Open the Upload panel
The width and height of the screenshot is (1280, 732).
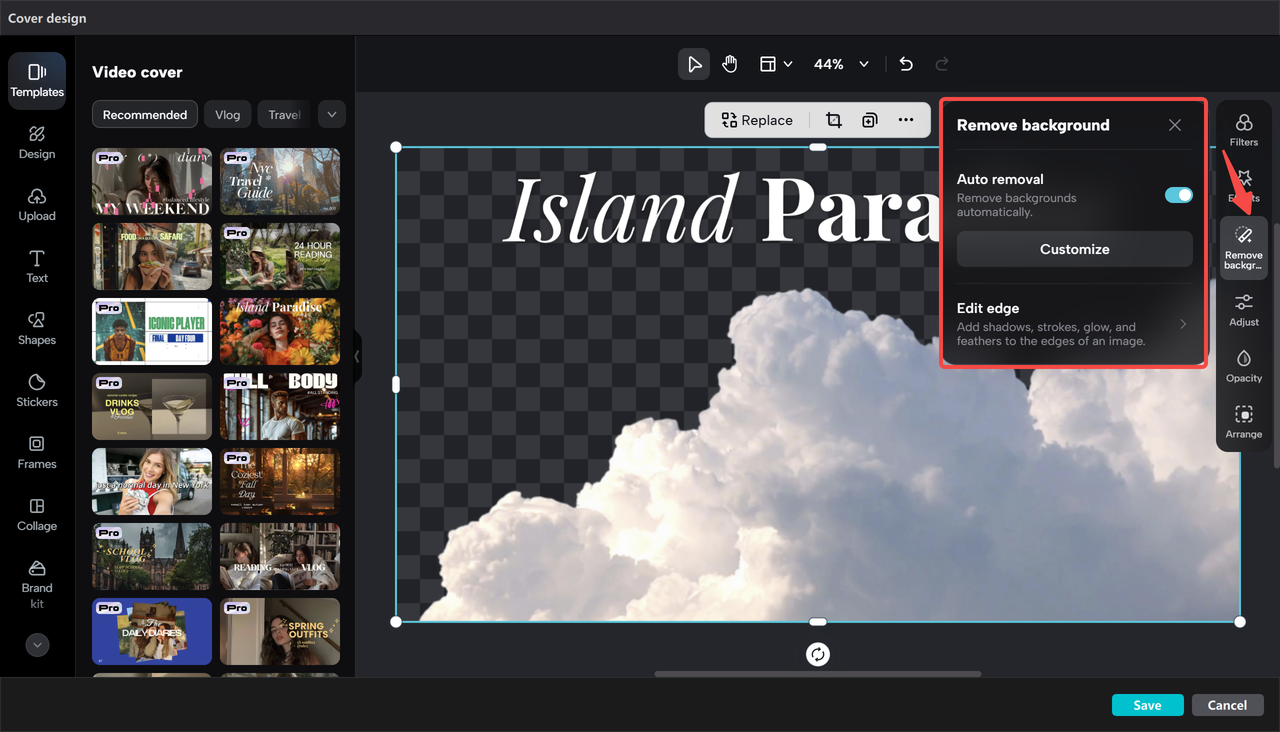click(x=37, y=203)
